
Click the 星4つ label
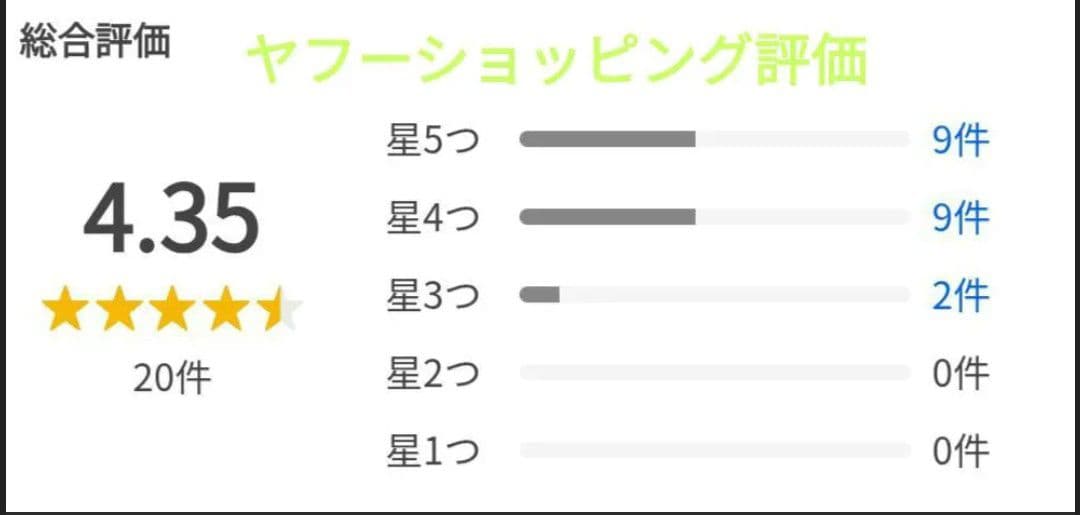tap(433, 218)
